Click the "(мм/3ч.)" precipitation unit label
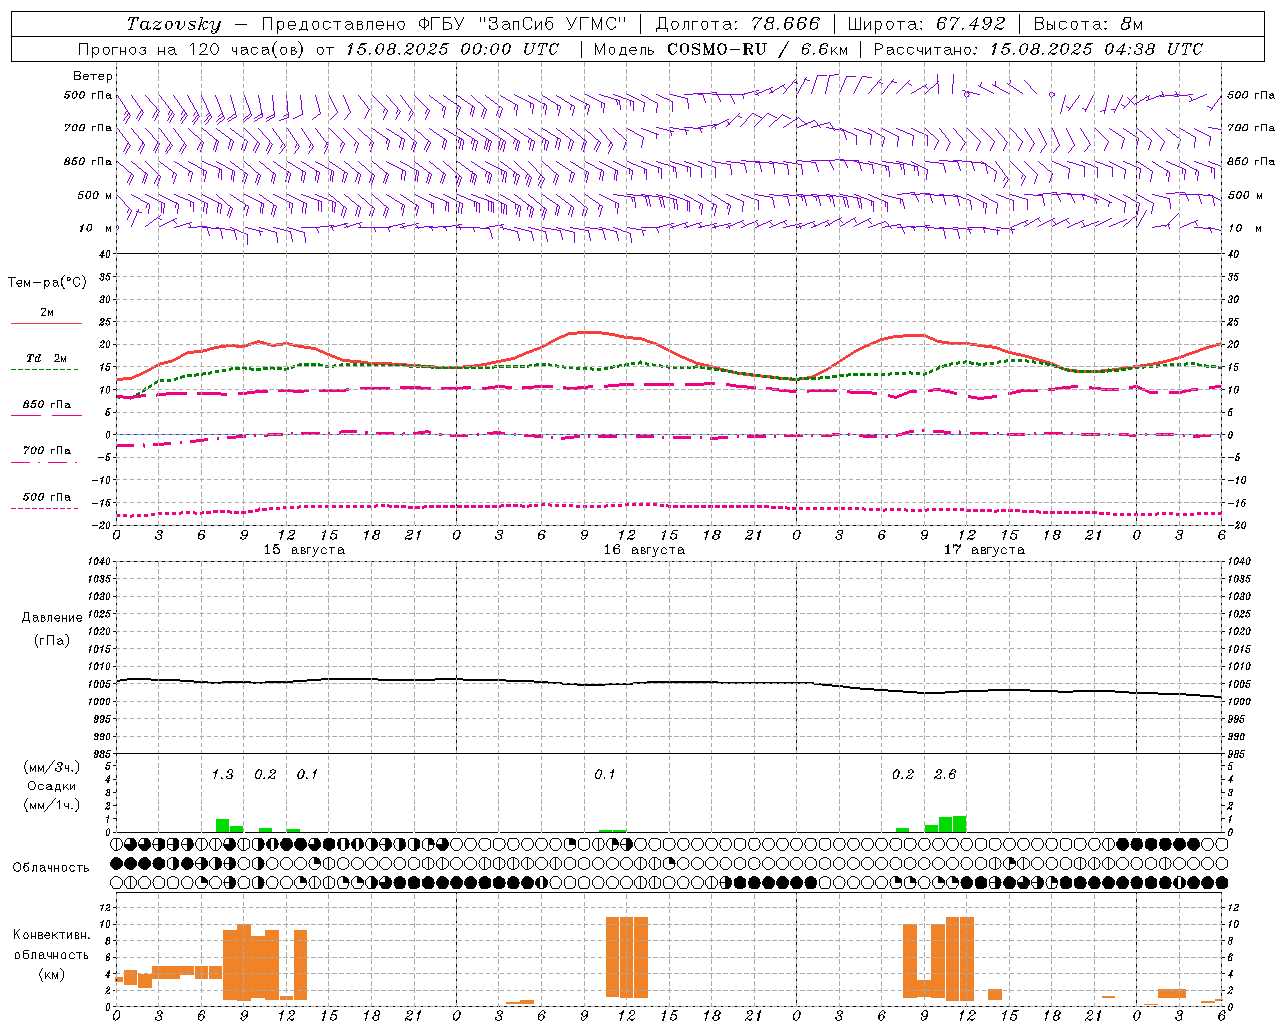The width and height of the screenshot is (1280, 1024). tap(51, 767)
